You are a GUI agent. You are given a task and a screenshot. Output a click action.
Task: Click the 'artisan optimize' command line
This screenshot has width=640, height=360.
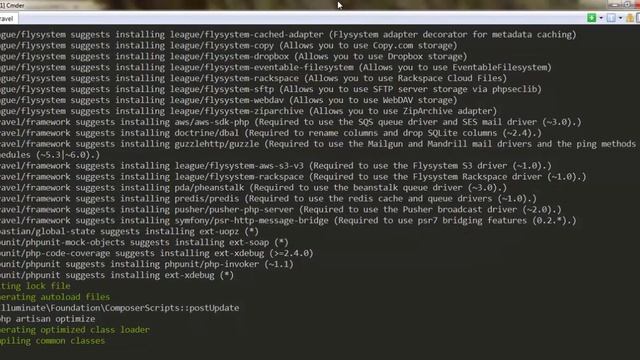pyautogui.click(x=47, y=320)
